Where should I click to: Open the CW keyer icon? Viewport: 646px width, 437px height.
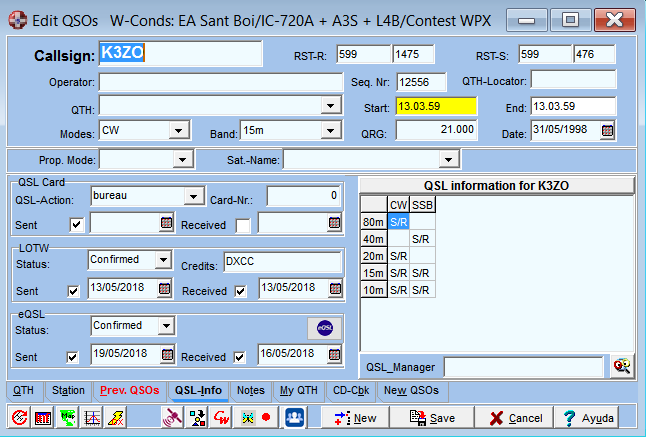coord(221,418)
